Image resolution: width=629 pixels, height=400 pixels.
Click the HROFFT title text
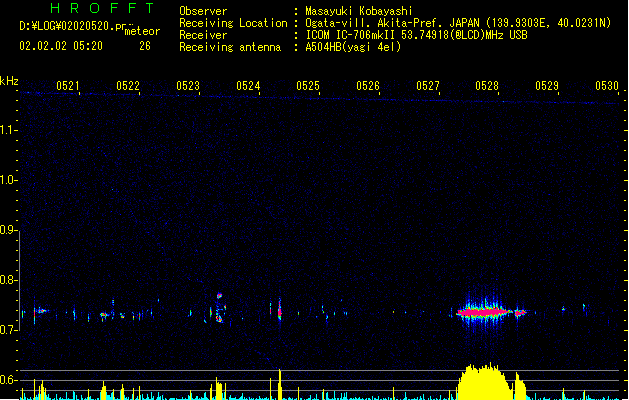coord(102,8)
